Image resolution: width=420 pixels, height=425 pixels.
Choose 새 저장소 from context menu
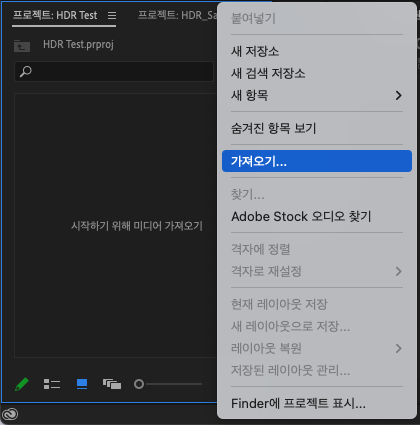(x=317, y=51)
